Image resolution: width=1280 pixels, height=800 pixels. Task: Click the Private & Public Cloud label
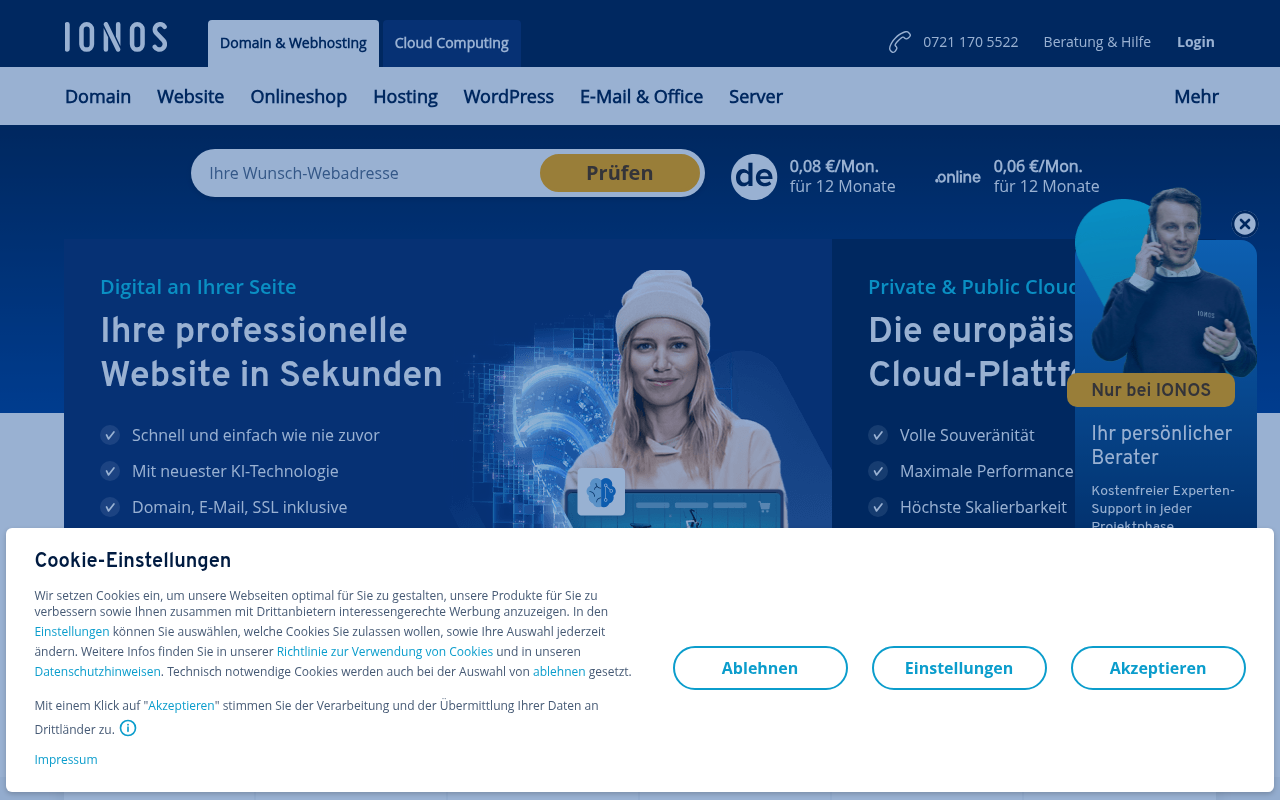[972, 287]
